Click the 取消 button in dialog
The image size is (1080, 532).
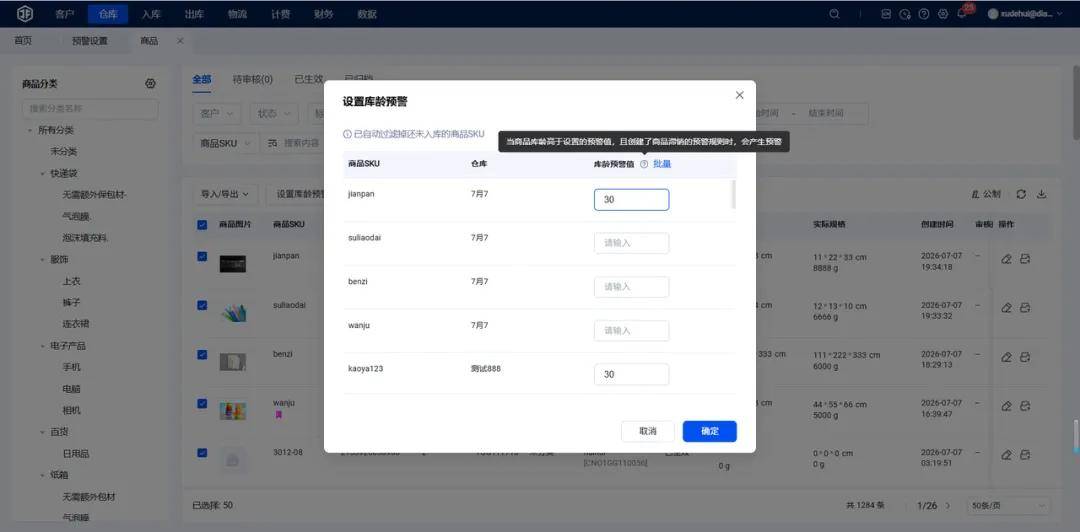pos(647,431)
